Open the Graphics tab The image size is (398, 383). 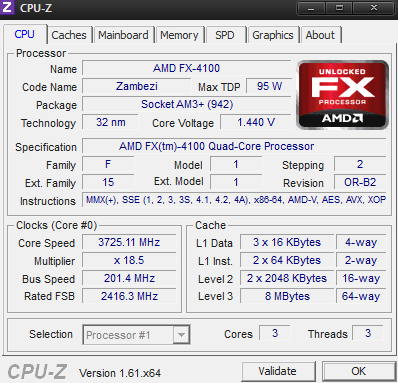click(x=273, y=35)
